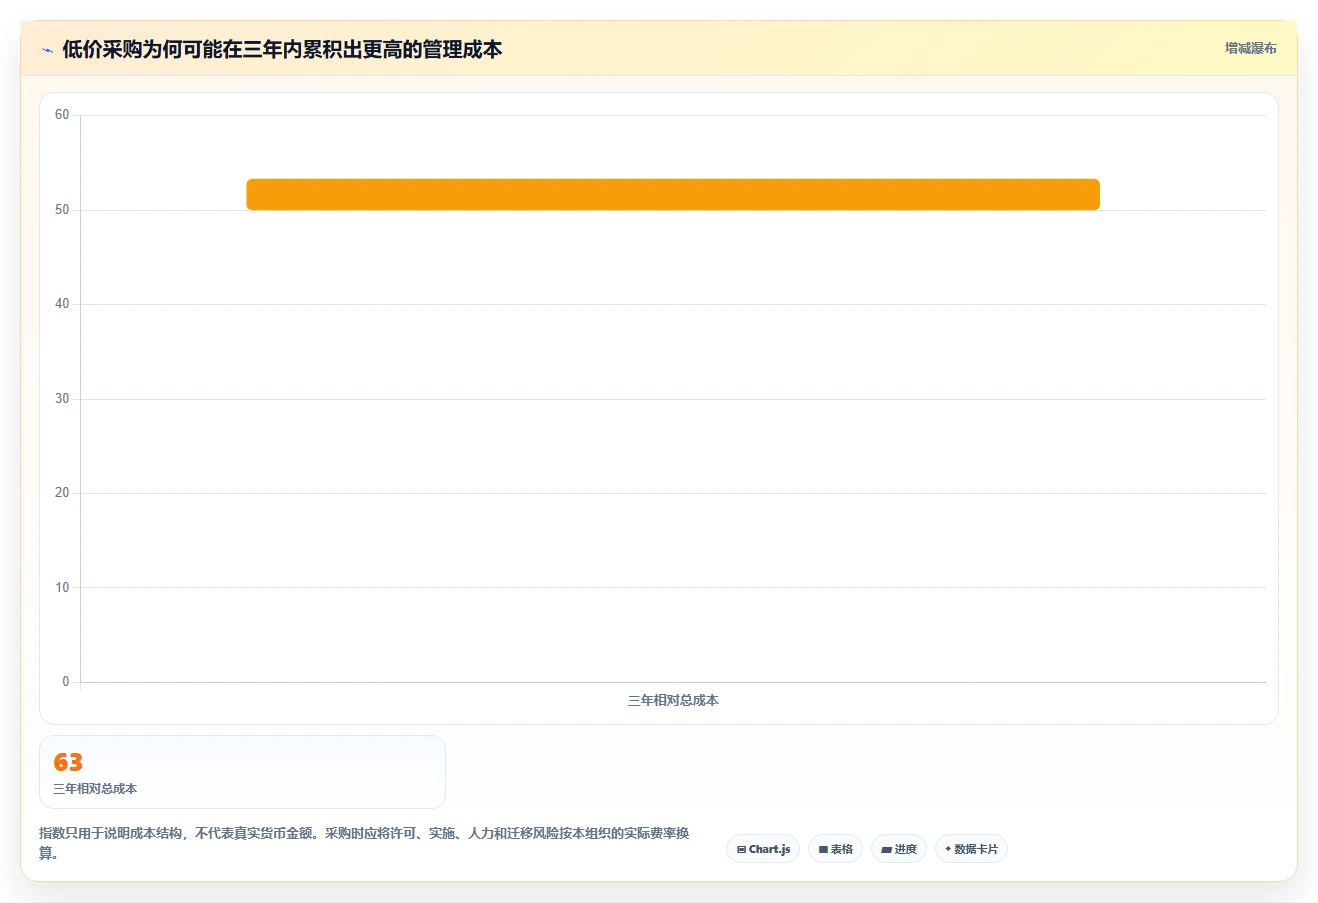Open the 数据卡片 chip
1318x903 pixels.
pyautogui.click(x=971, y=849)
